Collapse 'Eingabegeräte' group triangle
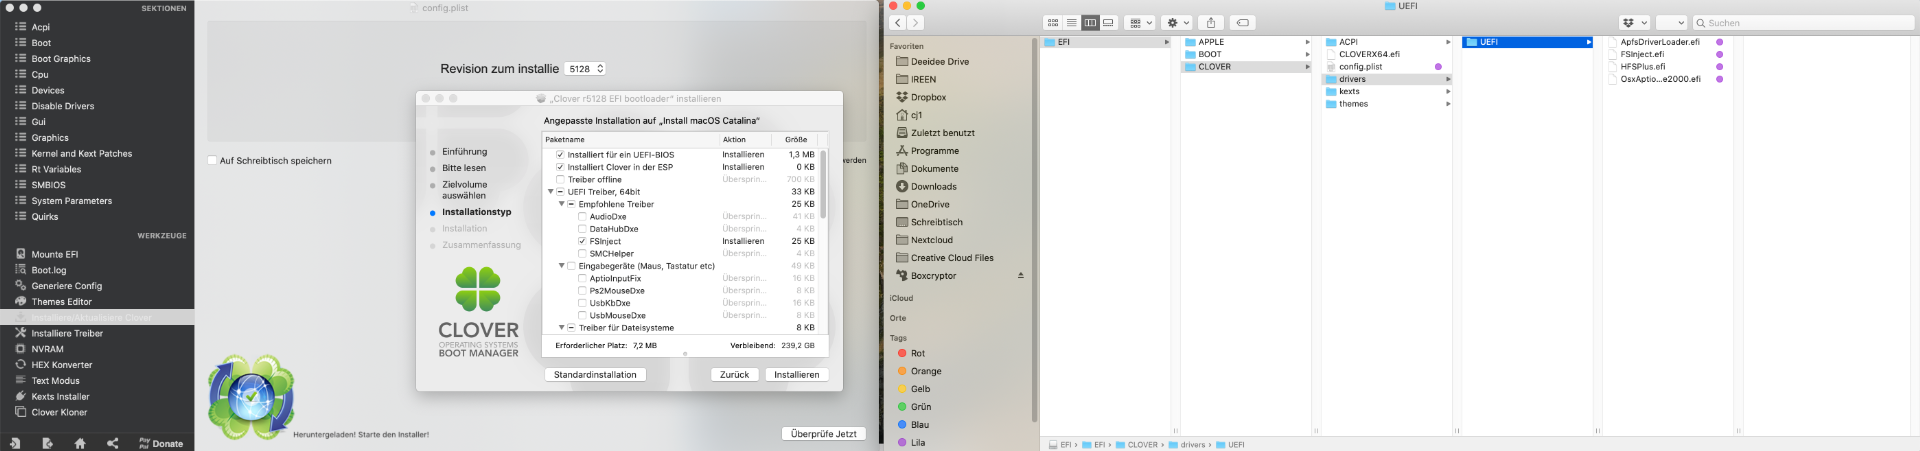Image resolution: width=1920 pixels, height=451 pixels. [x=561, y=266]
